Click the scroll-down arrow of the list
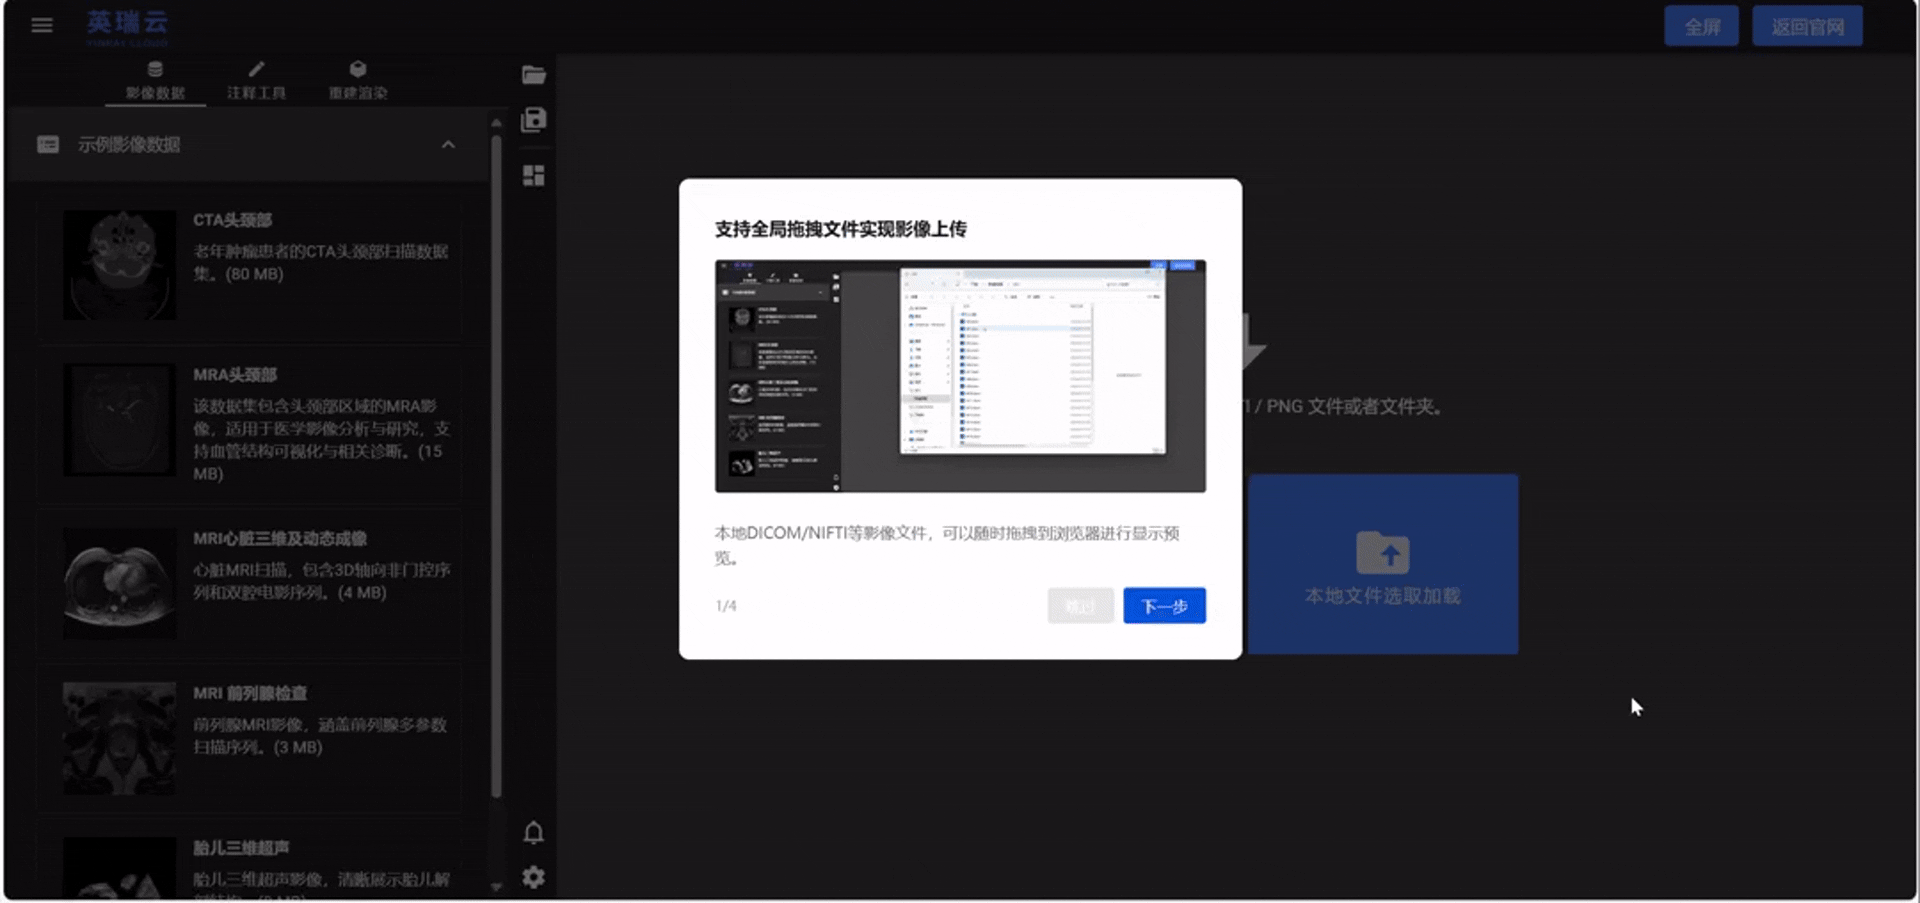The image size is (1920, 903). pos(496,886)
